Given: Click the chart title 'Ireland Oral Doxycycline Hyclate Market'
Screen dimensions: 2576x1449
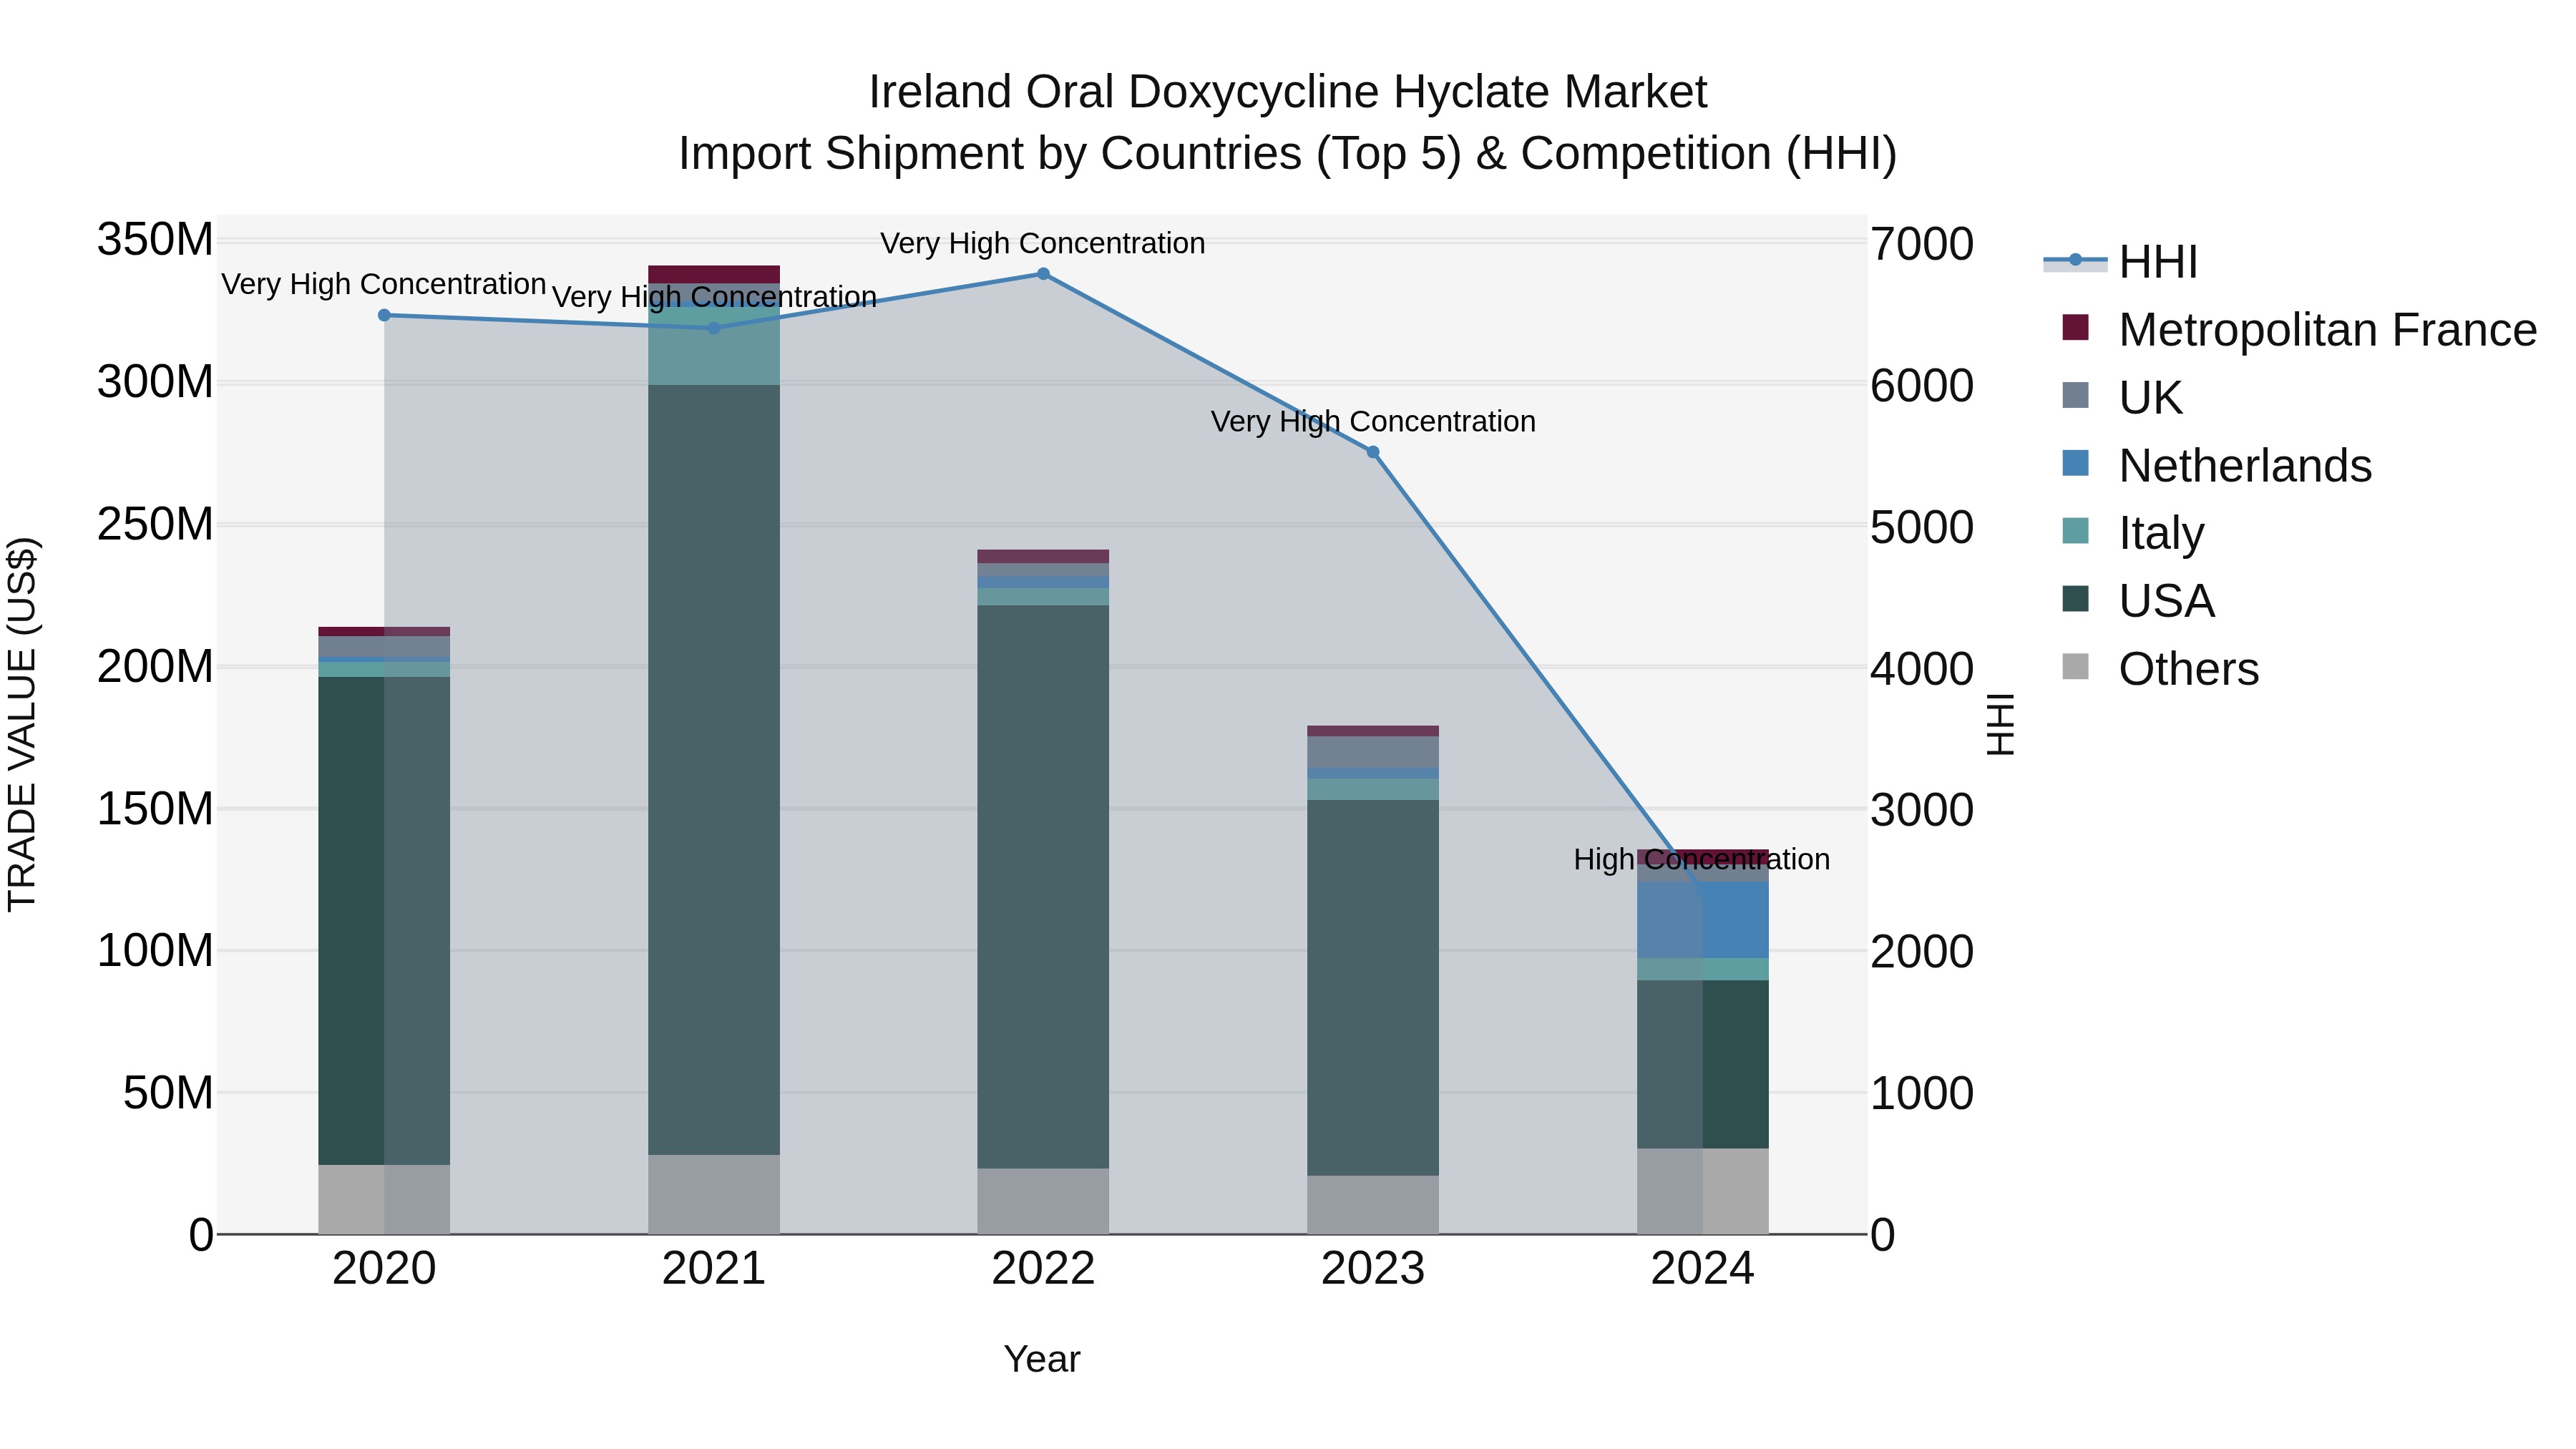Looking at the screenshot, I should click(x=1288, y=92).
